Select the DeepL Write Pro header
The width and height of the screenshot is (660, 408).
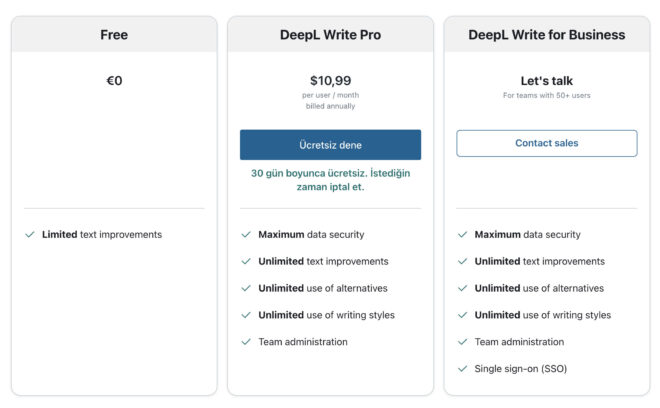coord(330,35)
